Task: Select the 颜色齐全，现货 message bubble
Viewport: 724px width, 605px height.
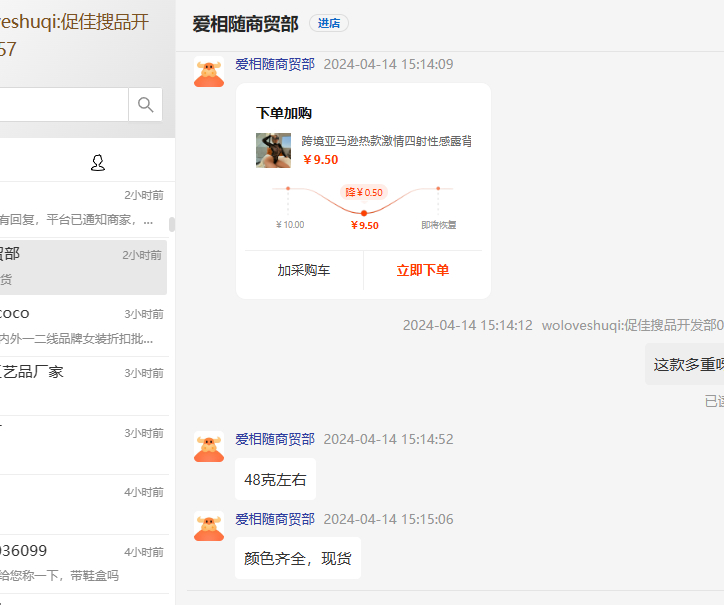Action: (297, 558)
